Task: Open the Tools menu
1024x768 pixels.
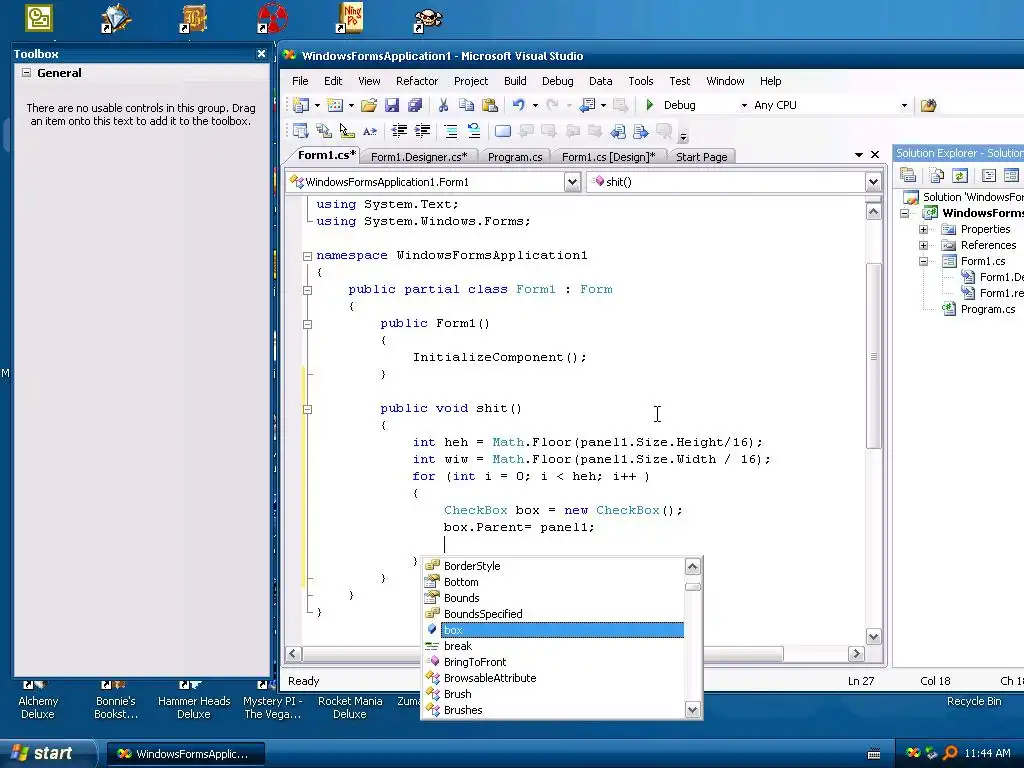Action: (x=641, y=81)
